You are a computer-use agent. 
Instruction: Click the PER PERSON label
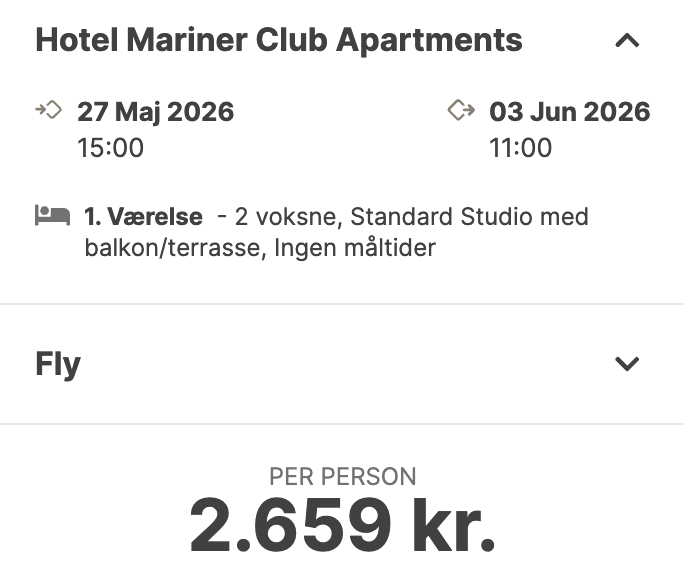342,477
